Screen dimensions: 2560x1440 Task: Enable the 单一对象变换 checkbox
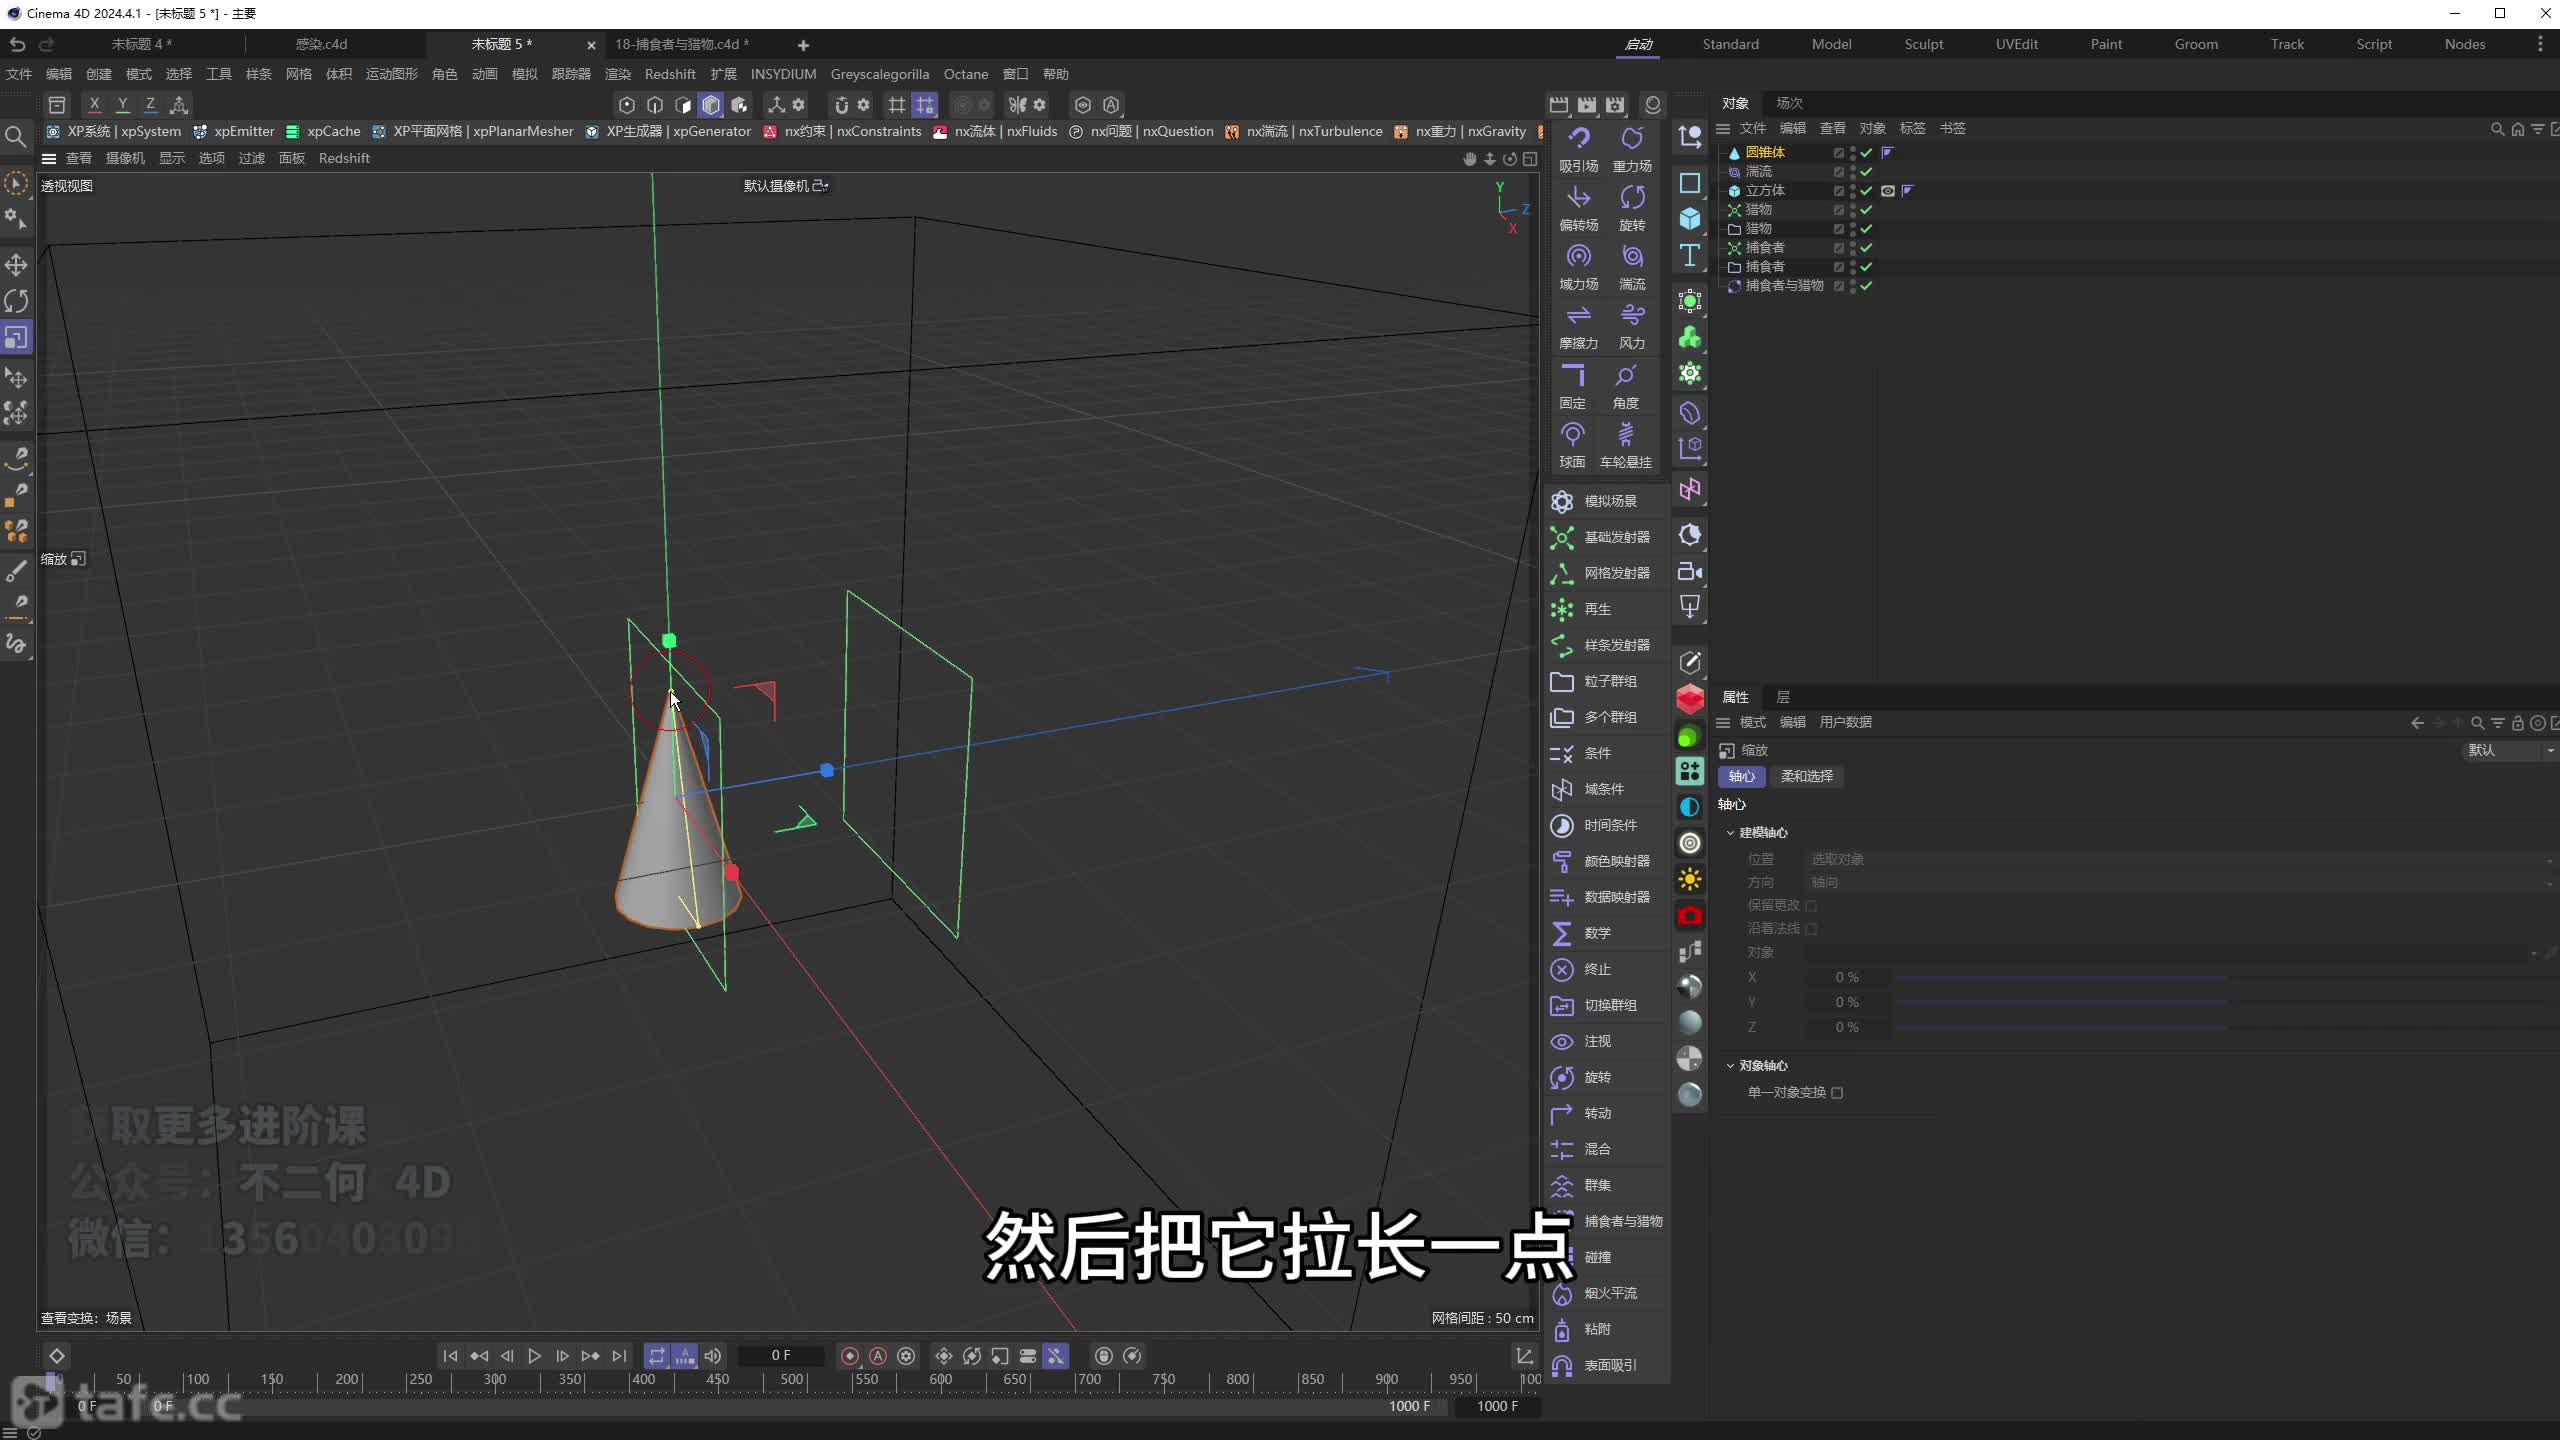pyautogui.click(x=1837, y=1093)
